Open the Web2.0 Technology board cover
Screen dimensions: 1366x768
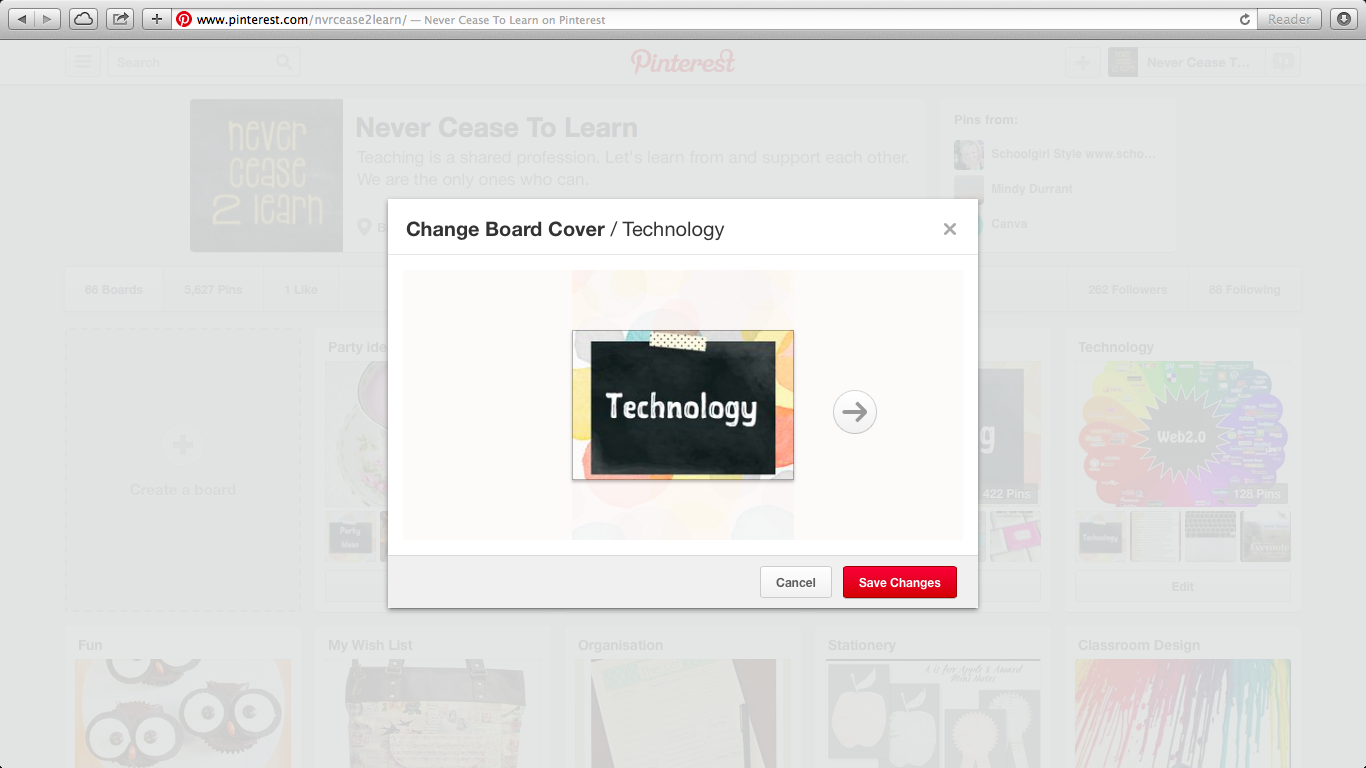point(1183,433)
